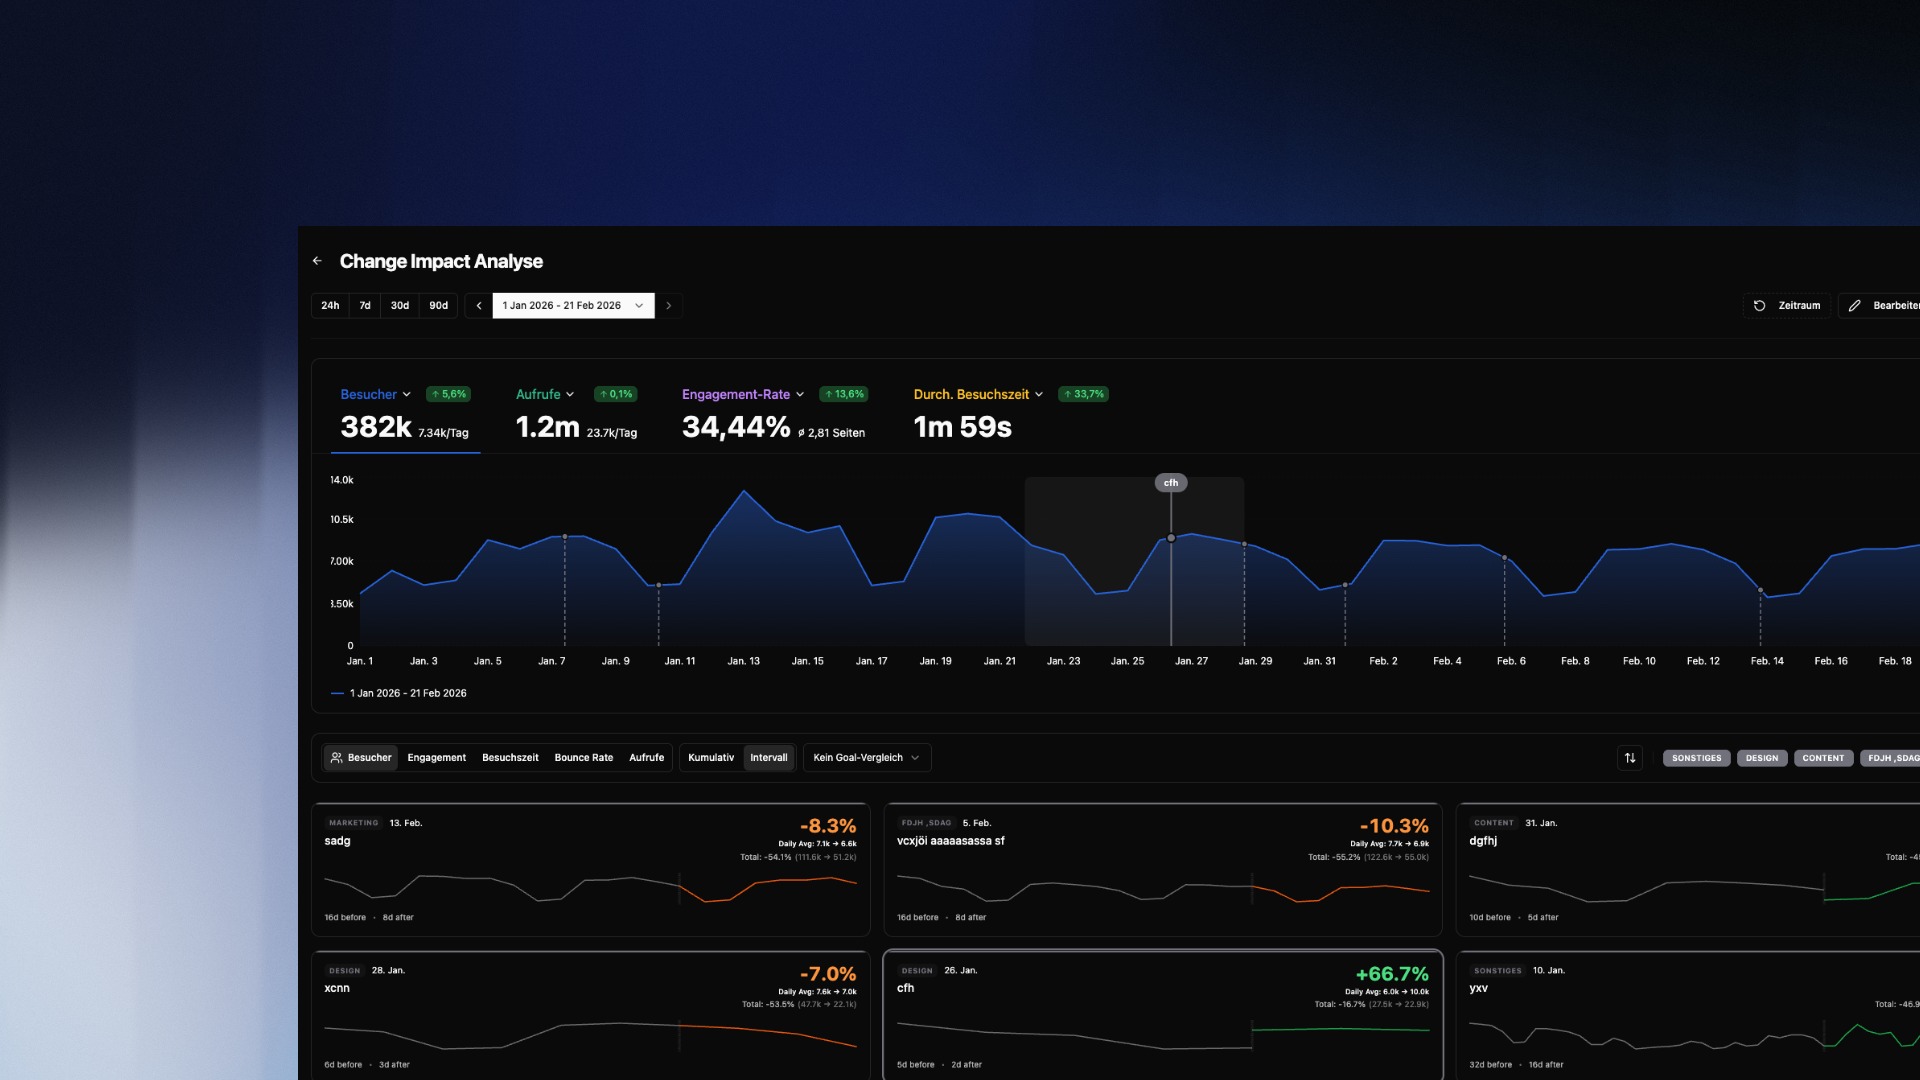Click the back arrow next to Change Impact Analyse
Image resolution: width=1920 pixels, height=1080 pixels.
pos(317,261)
